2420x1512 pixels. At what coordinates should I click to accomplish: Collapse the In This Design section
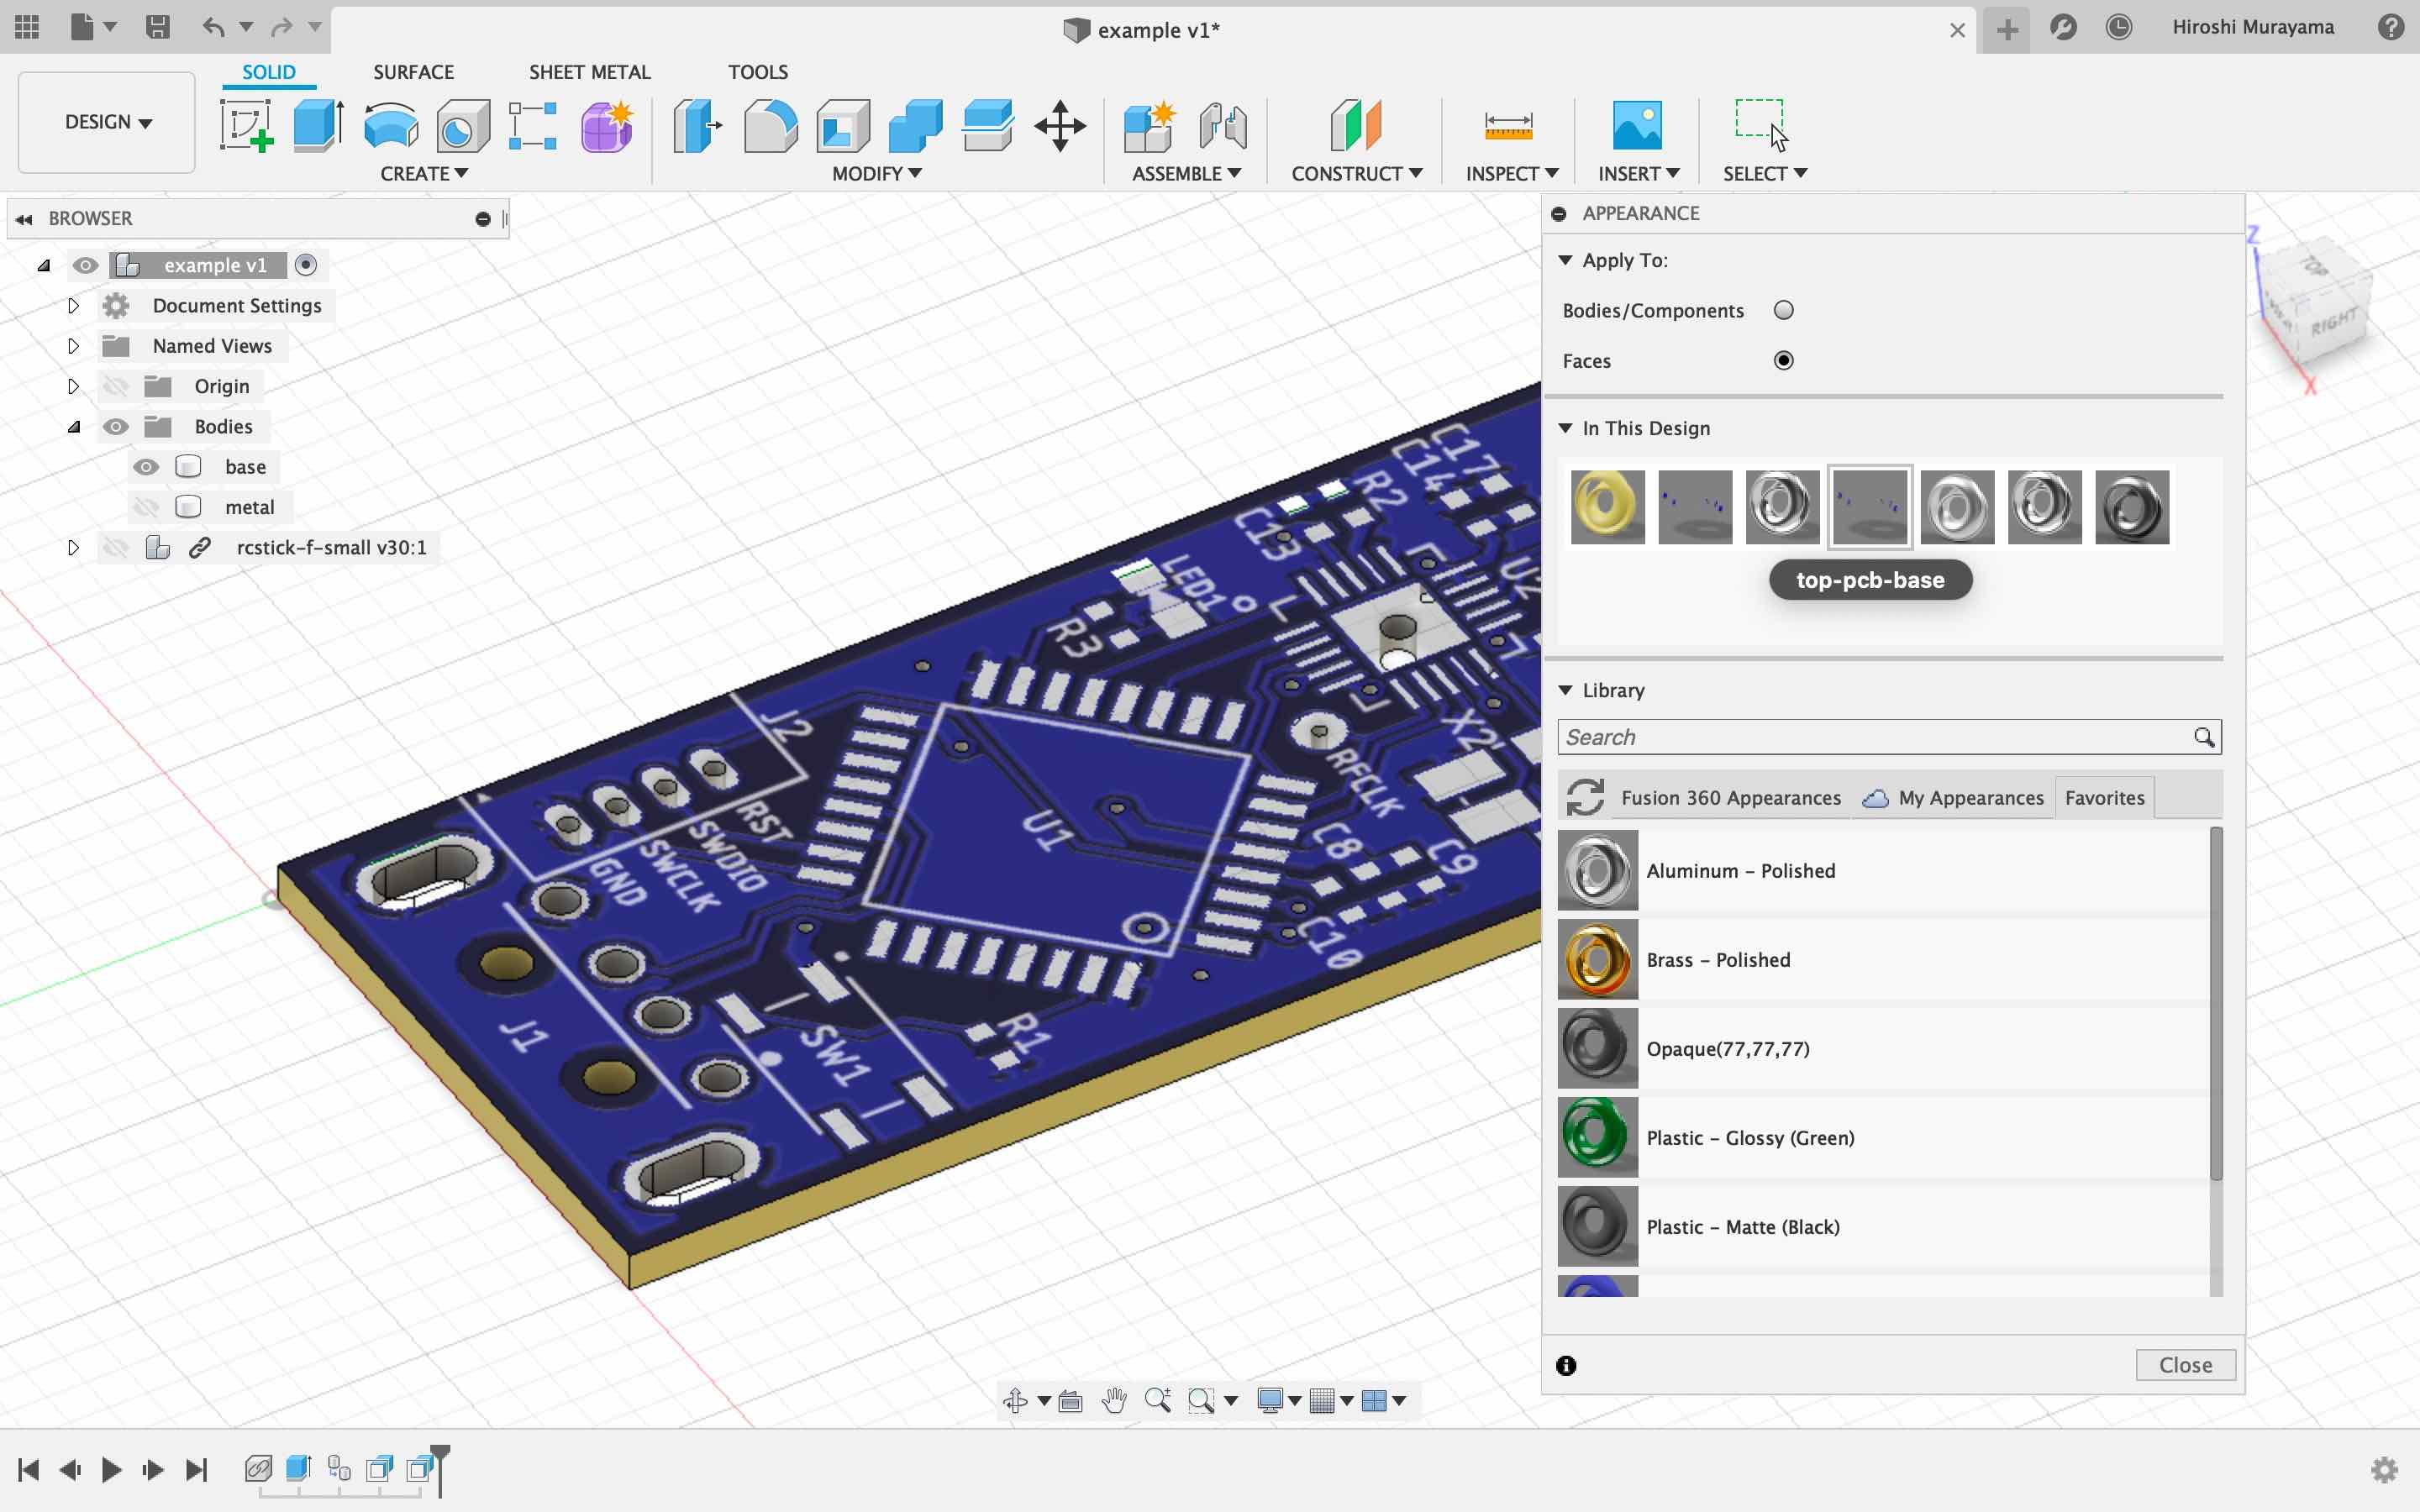click(1566, 428)
